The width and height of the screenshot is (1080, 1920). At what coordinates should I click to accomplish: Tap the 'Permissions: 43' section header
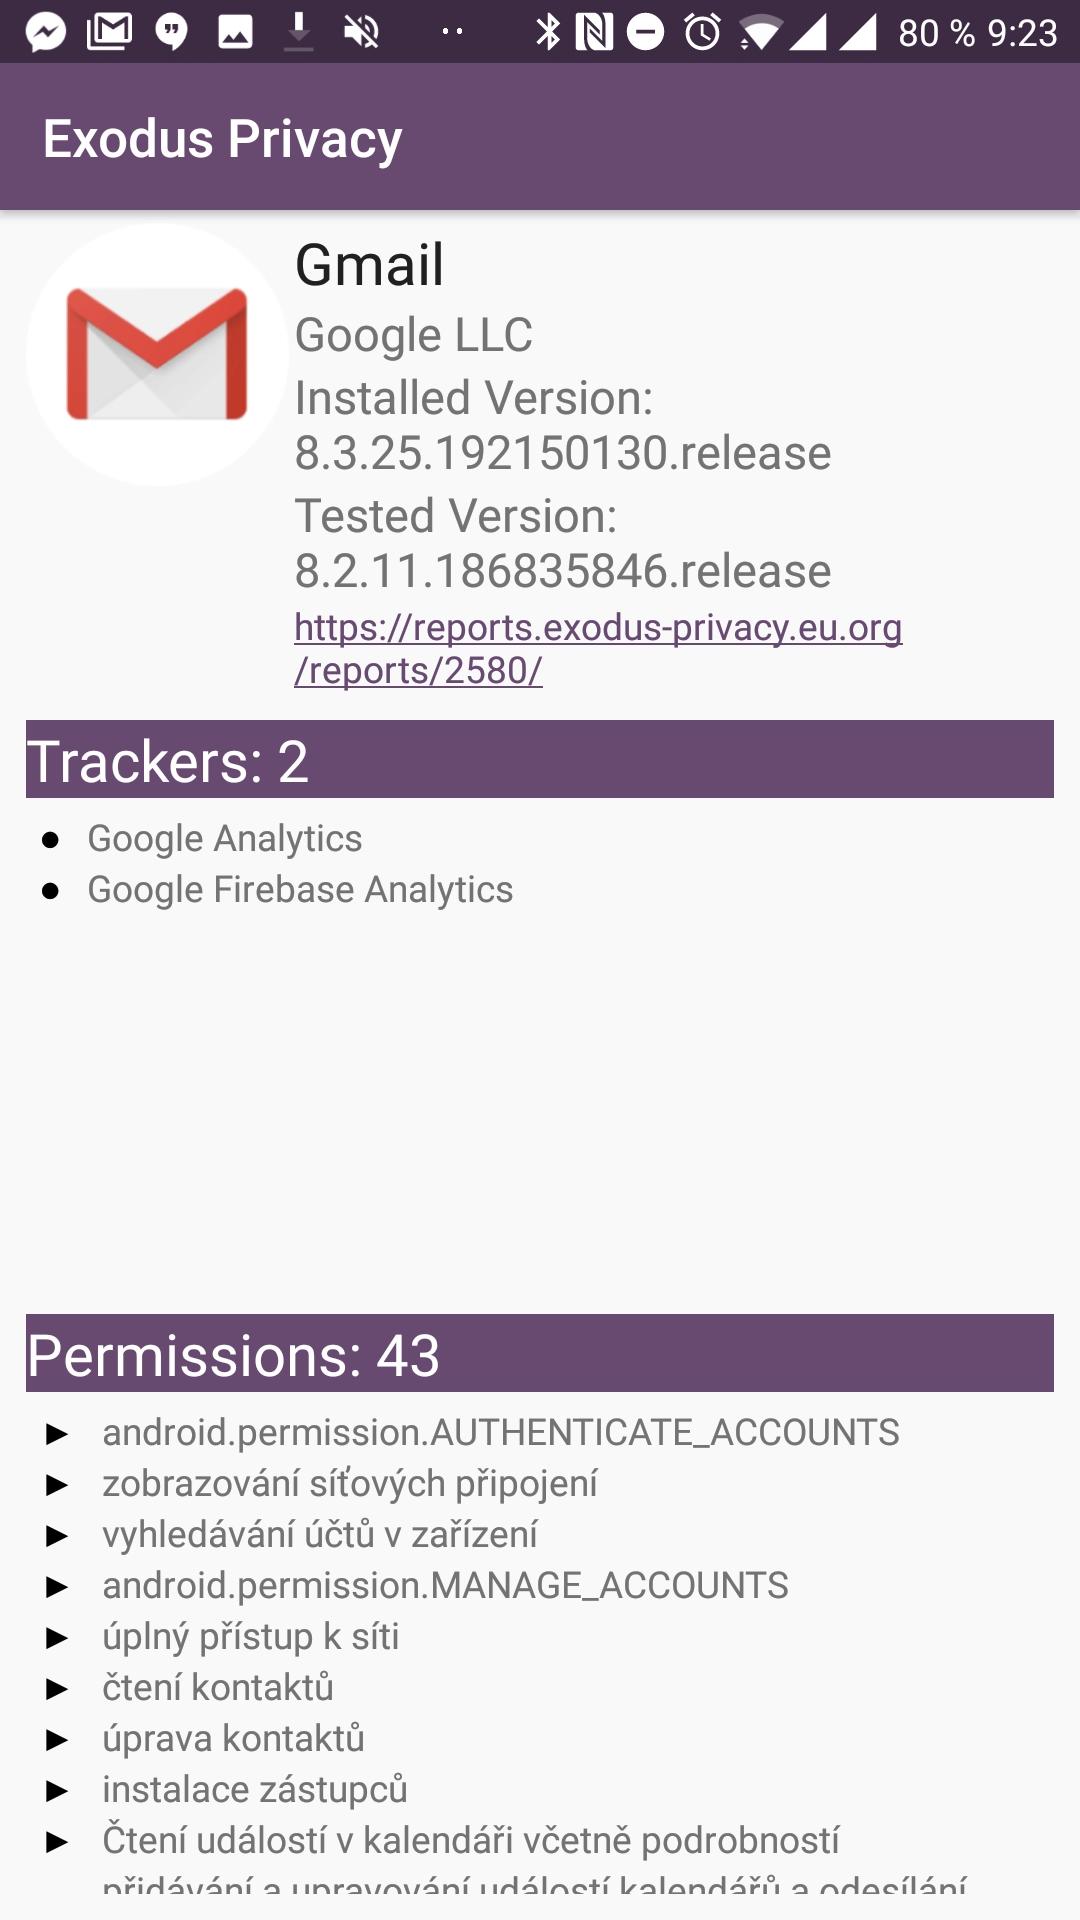coord(540,1353)
